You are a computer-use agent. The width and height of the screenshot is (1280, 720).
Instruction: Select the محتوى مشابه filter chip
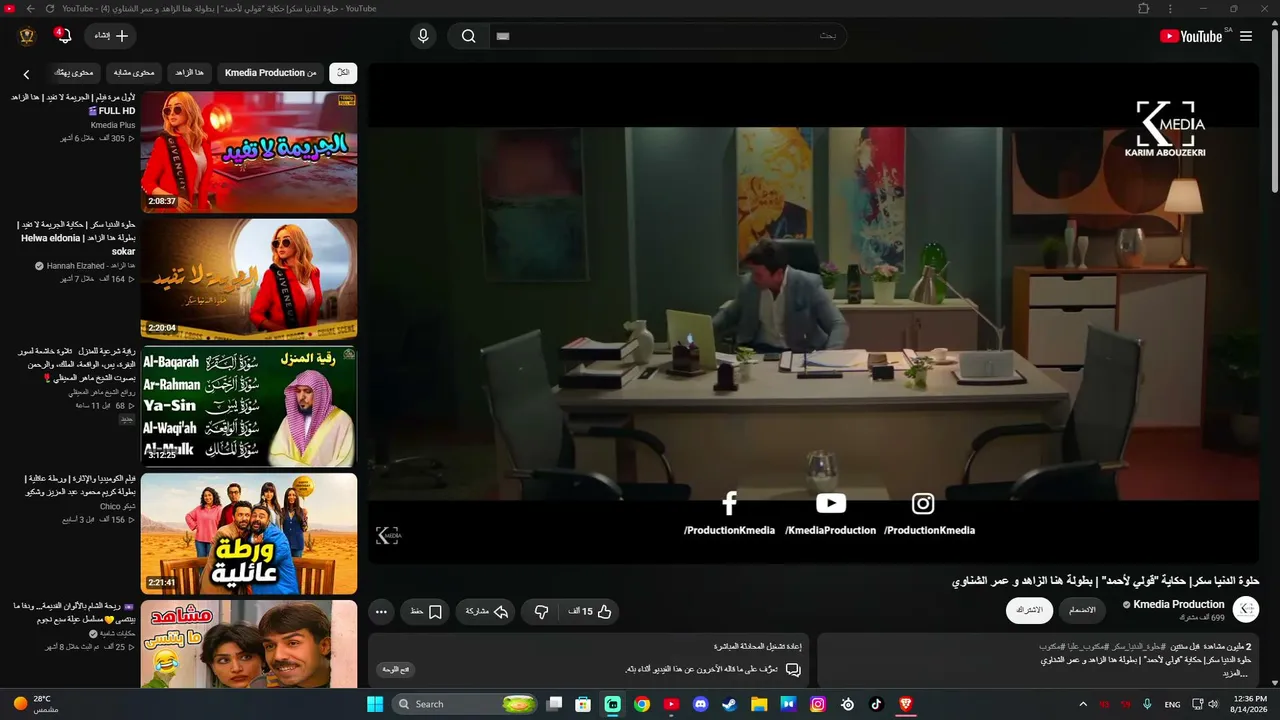134,73
